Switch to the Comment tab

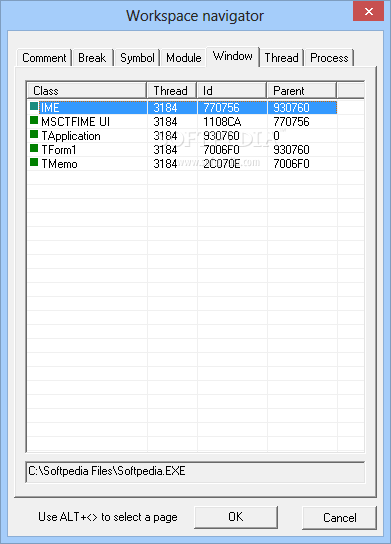[x=44, y=58]
